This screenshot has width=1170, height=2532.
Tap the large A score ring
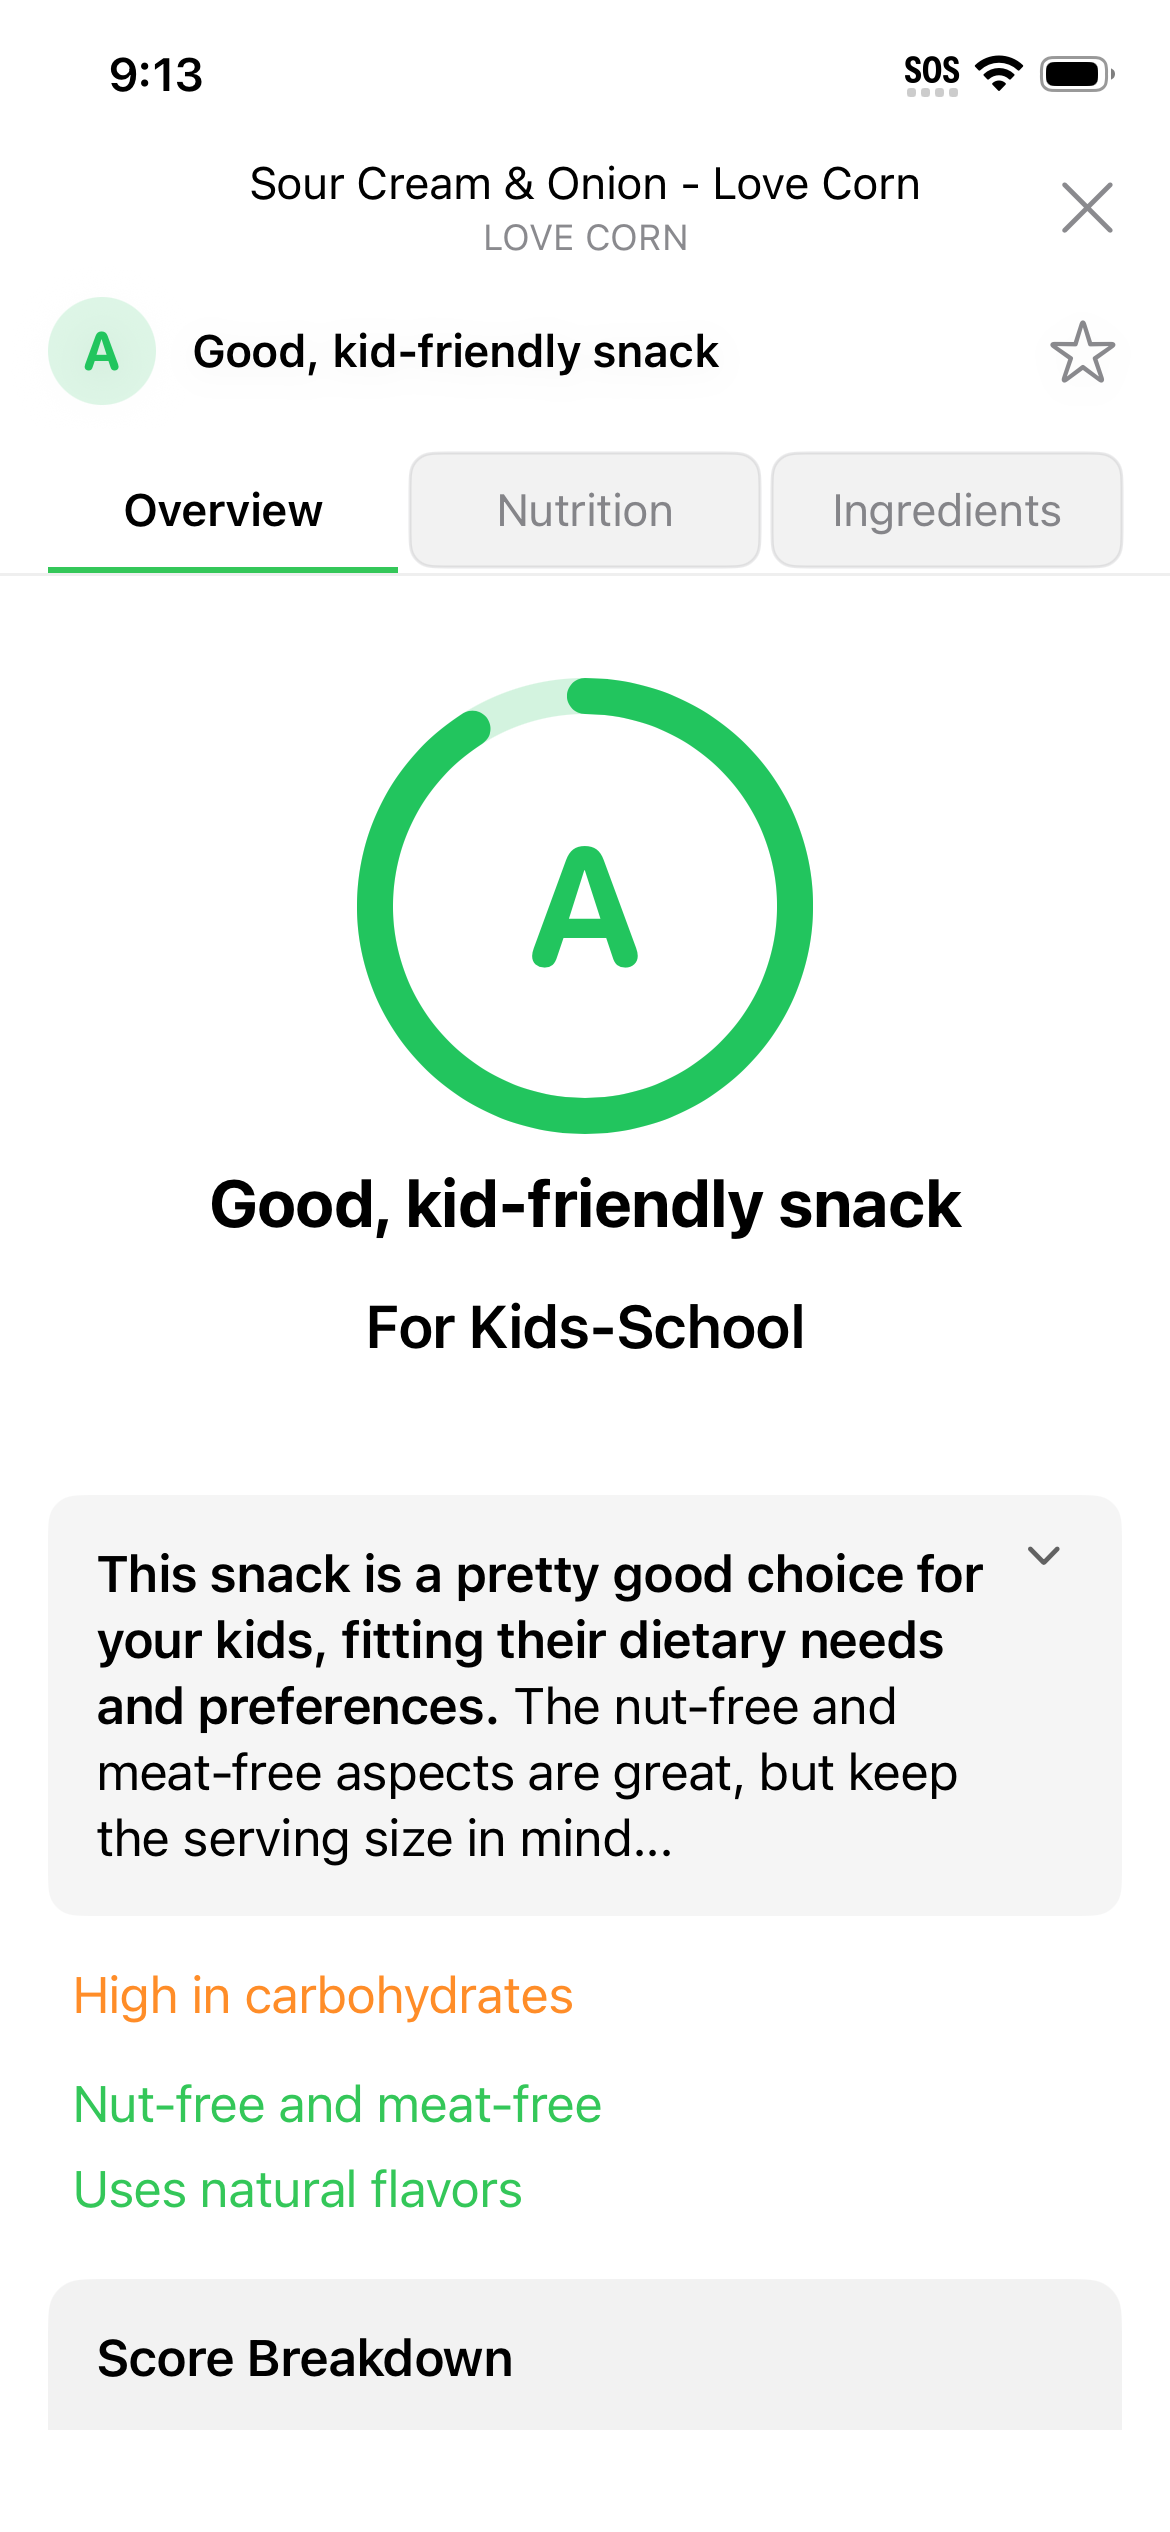tap(585, 906)
